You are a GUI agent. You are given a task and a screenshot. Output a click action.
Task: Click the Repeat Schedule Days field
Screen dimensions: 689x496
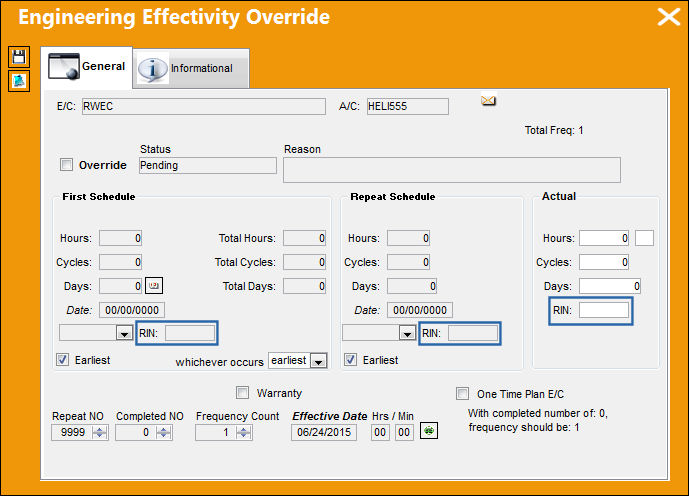[412, 286]
